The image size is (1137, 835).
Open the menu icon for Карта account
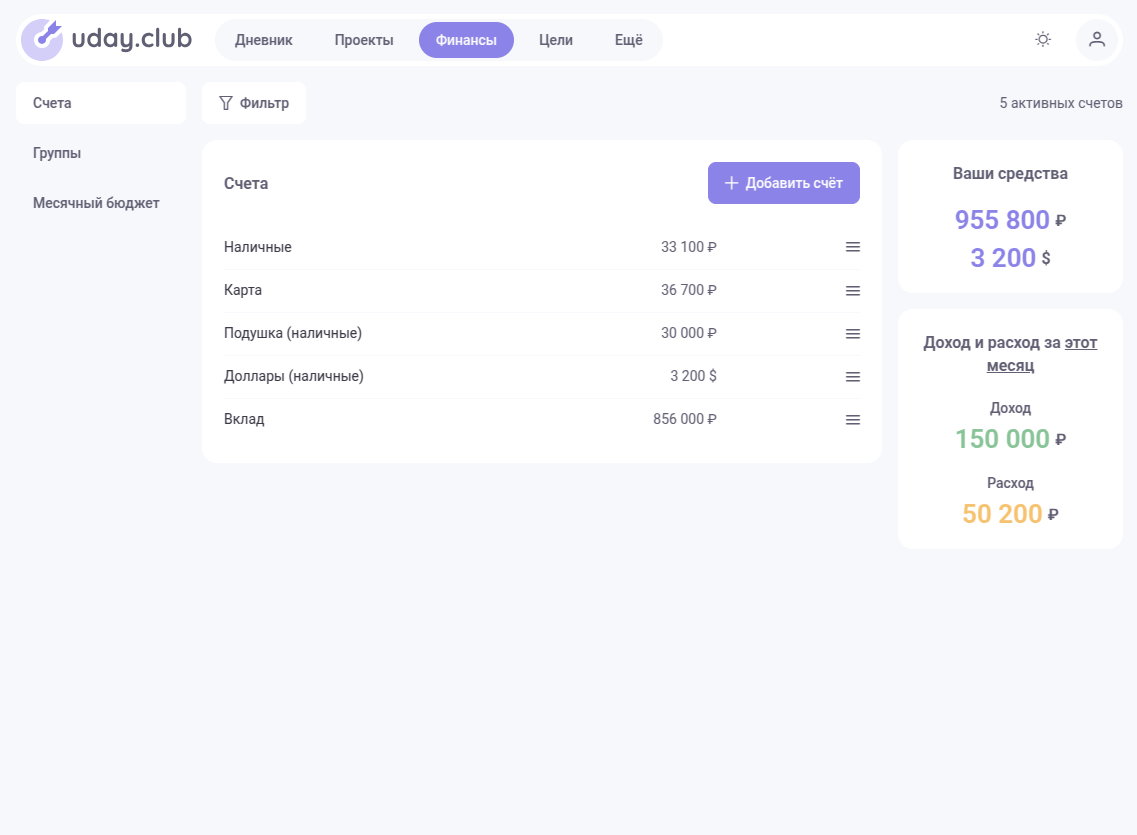click(853, 290)
